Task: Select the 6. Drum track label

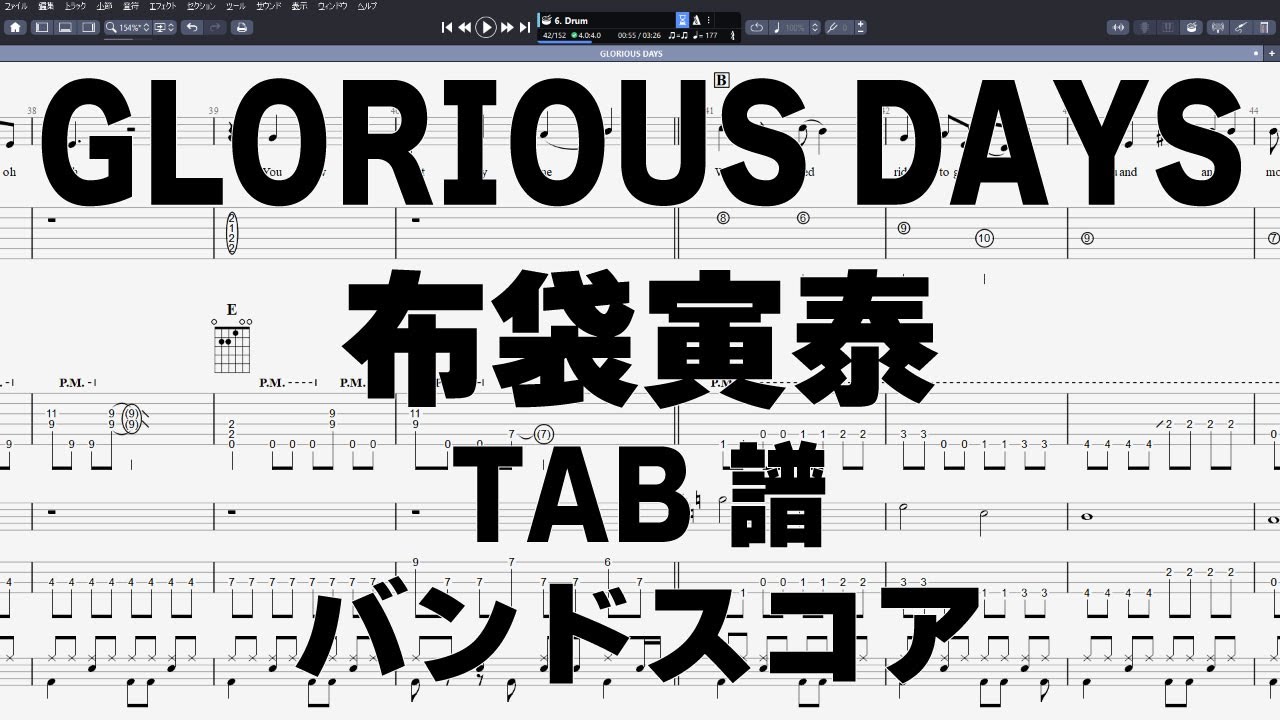Action: 571,20
